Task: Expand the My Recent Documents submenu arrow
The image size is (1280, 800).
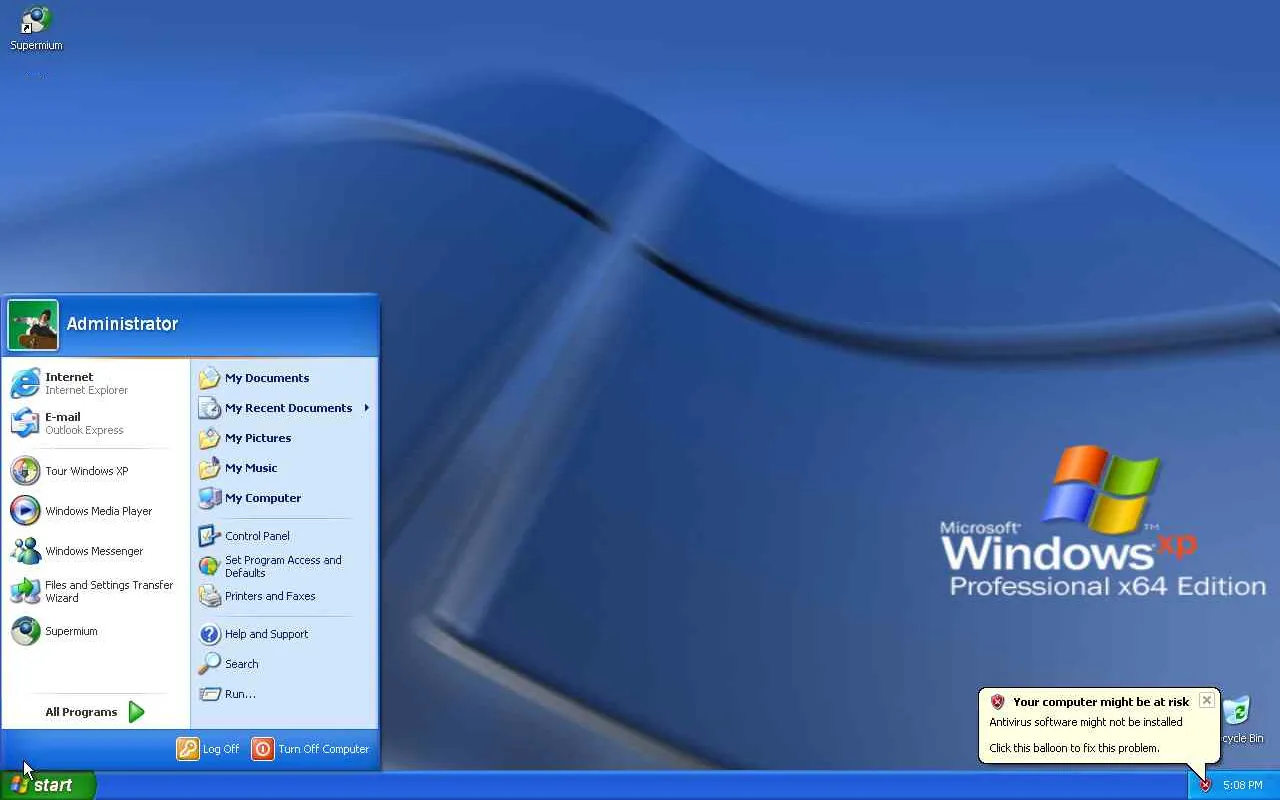Action: [x=367, y=408]
